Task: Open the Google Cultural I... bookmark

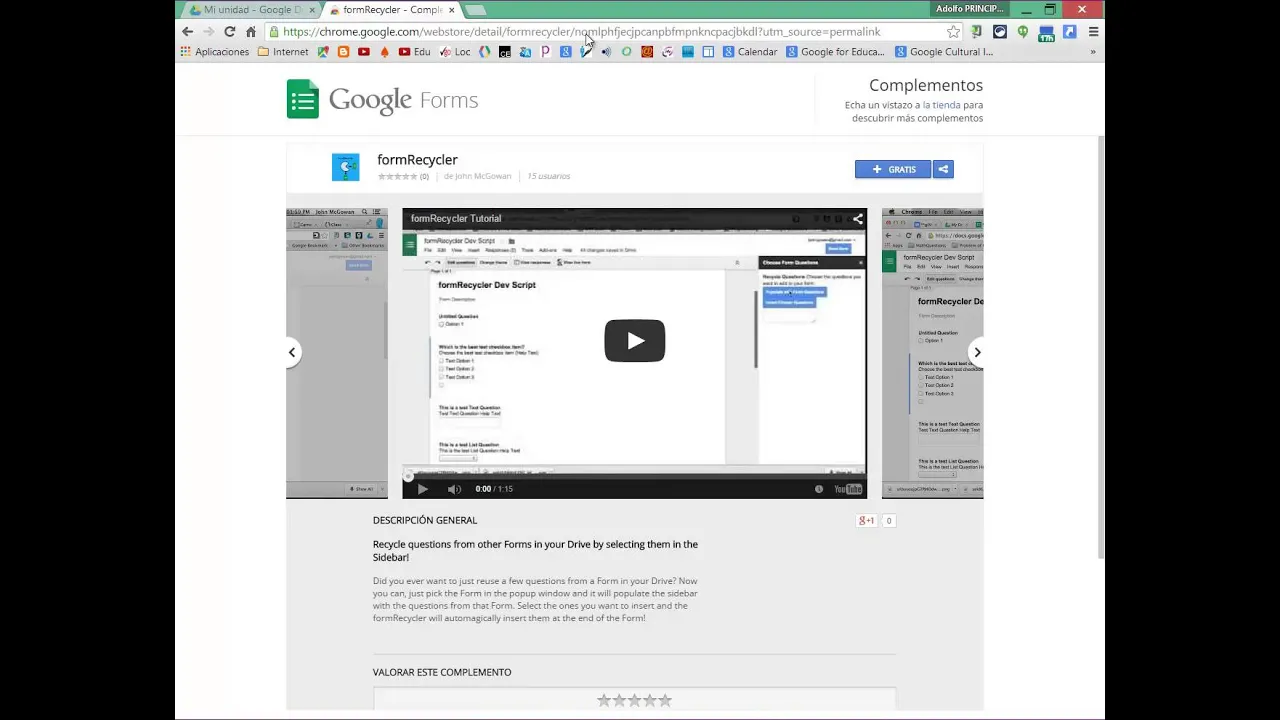Action: click(944, 52)
